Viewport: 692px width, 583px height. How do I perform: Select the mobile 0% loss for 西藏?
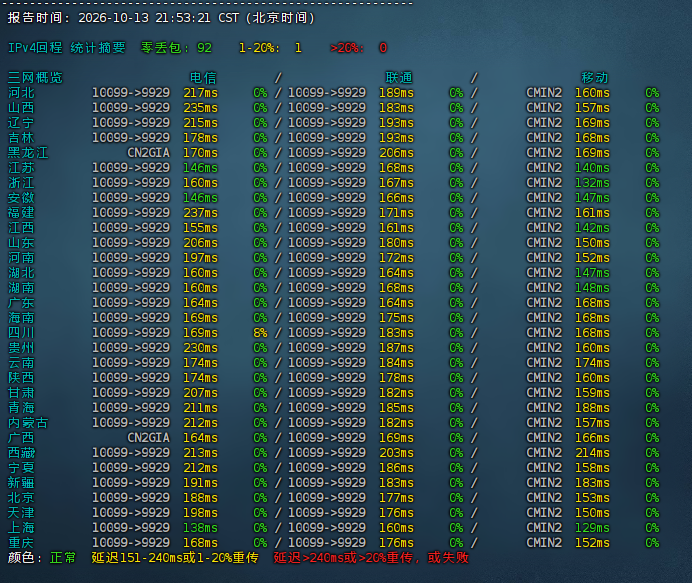(652, 453)
